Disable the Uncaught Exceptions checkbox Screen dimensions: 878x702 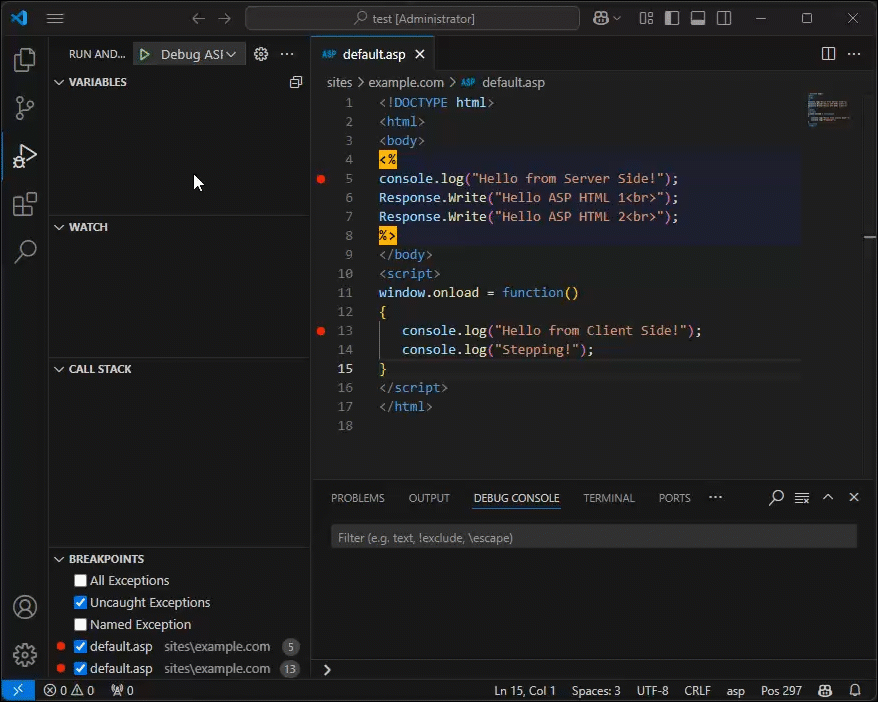[79, 602]
